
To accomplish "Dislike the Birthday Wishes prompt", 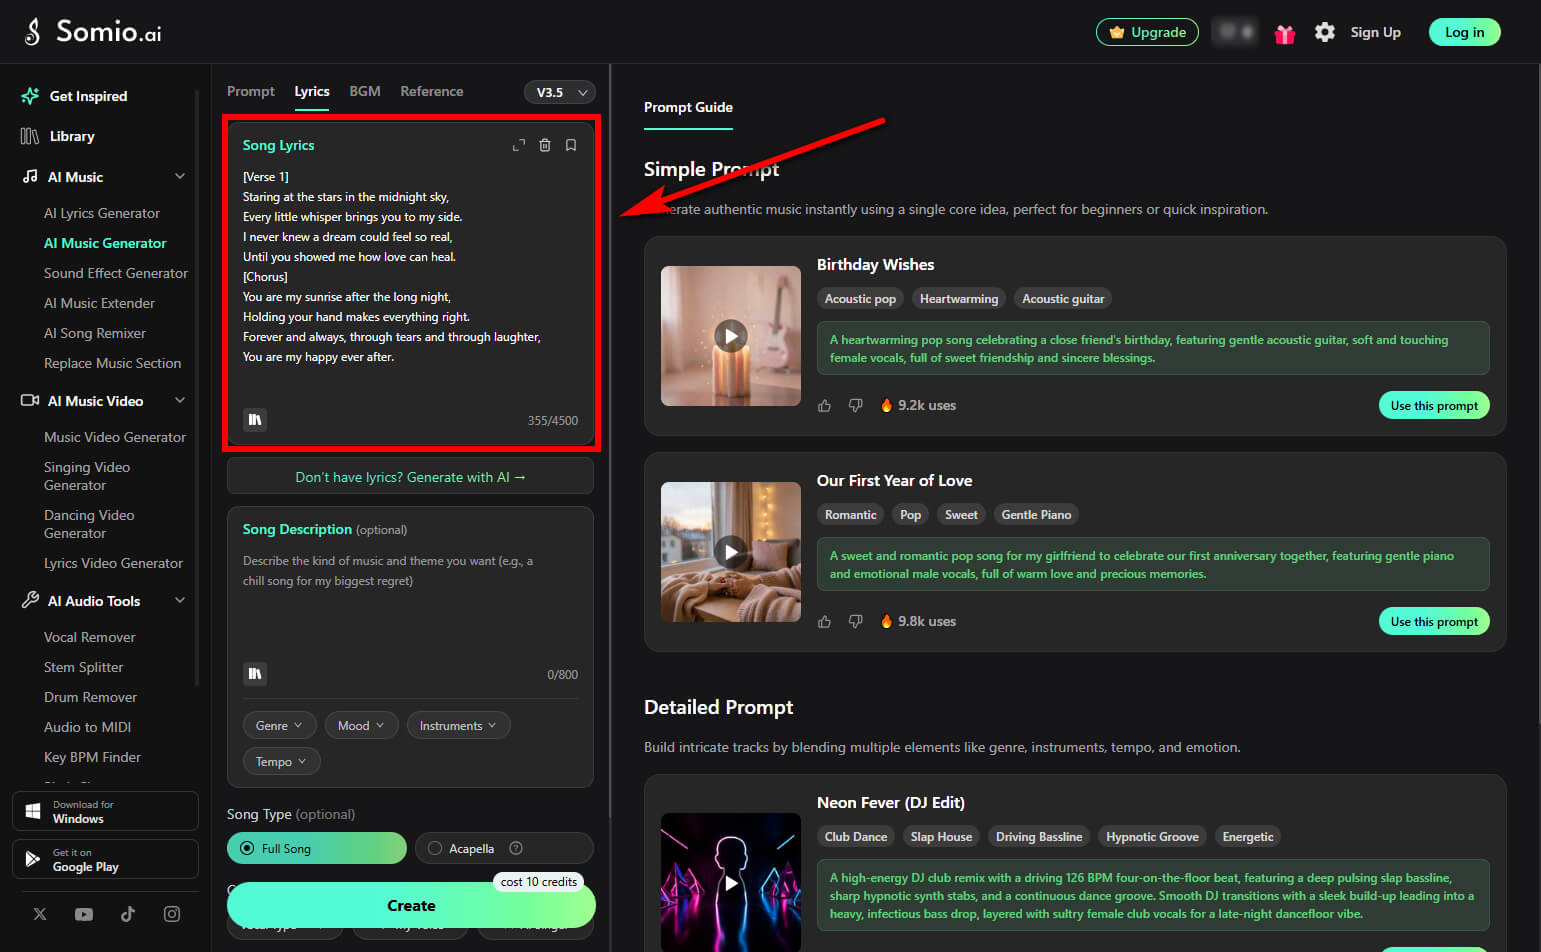I will coord(856,405).
